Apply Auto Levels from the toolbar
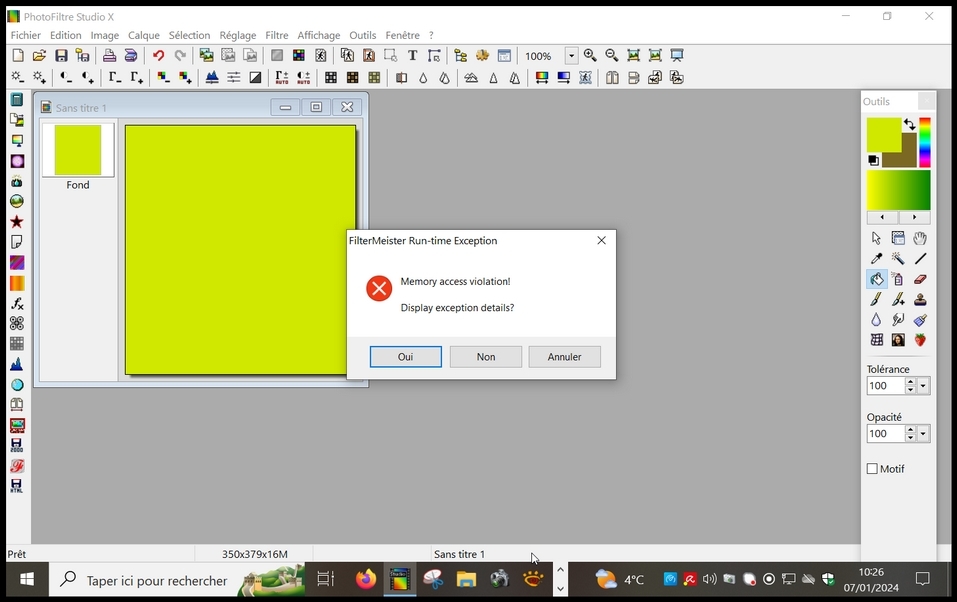The image size is (957, 602). (282, 78)
